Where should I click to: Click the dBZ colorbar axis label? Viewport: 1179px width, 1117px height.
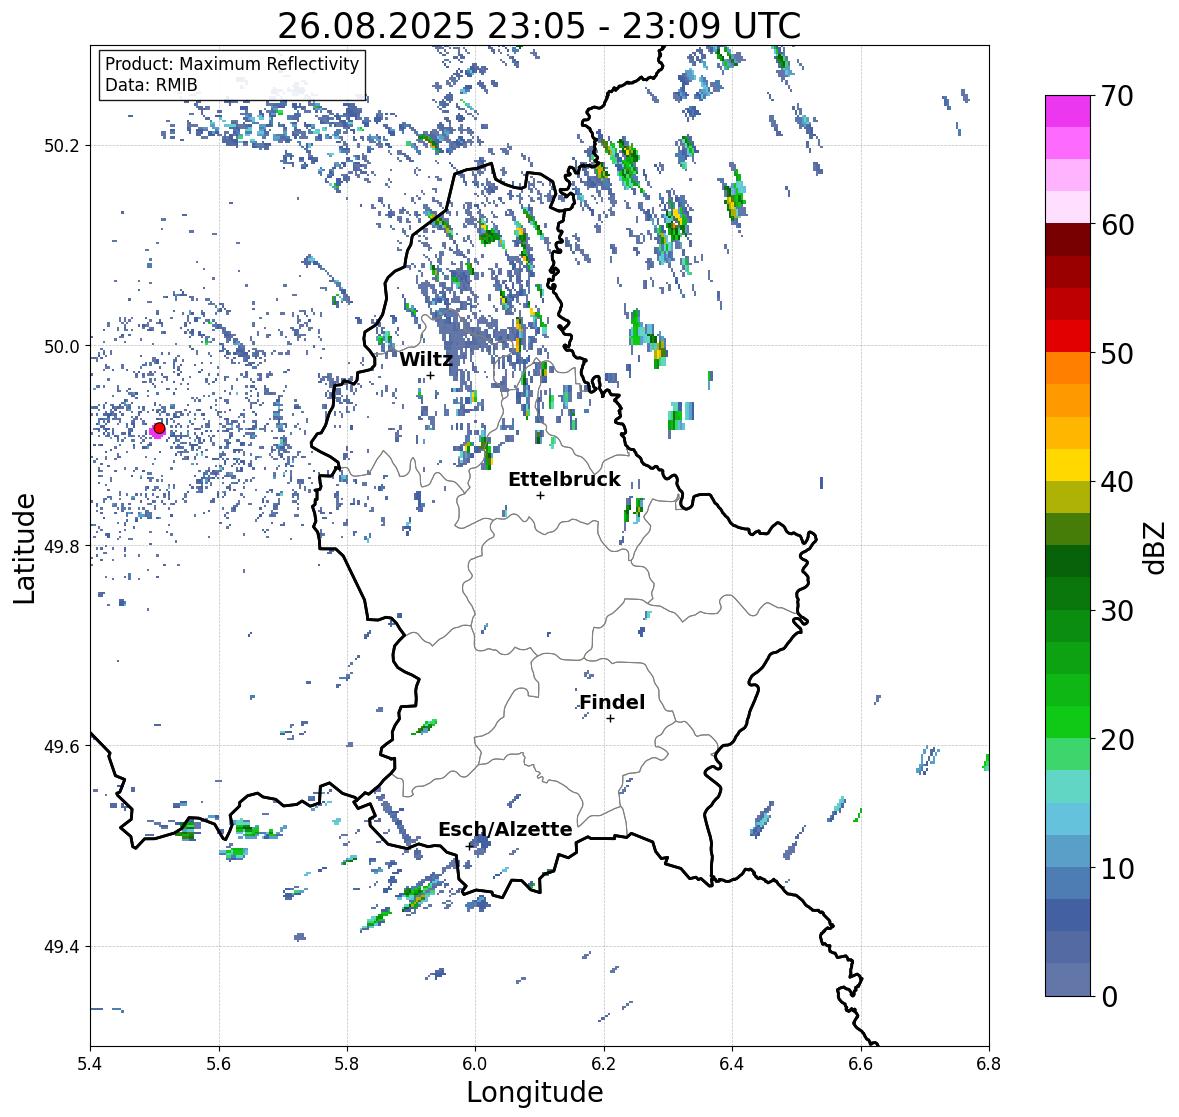point(1156,547)
